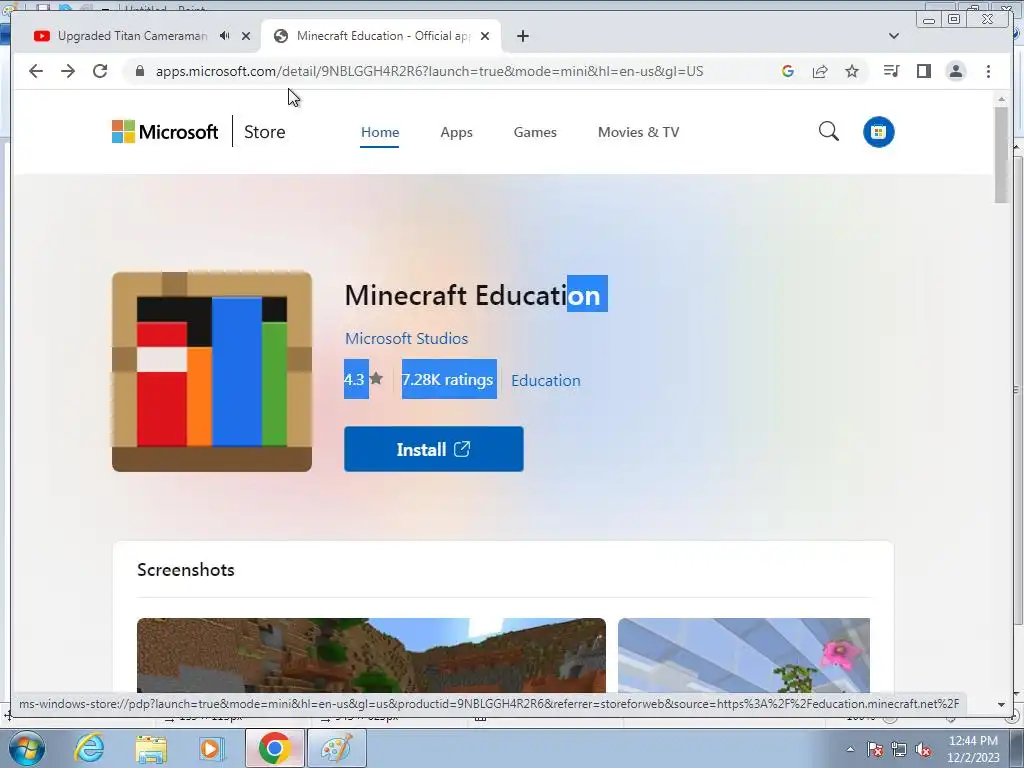Open the second screenshot with pink flower
Viewport: 1024px width, 768px height.
point(744,655)
